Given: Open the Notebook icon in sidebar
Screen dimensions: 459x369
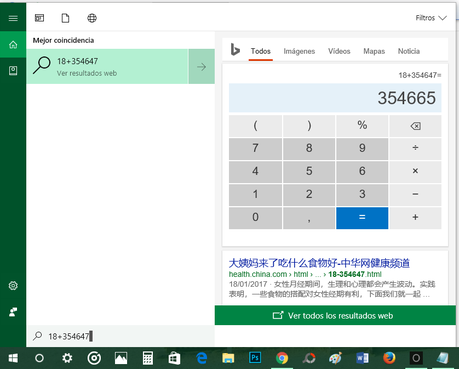Looking at the screenshot, I should (13, 70).
